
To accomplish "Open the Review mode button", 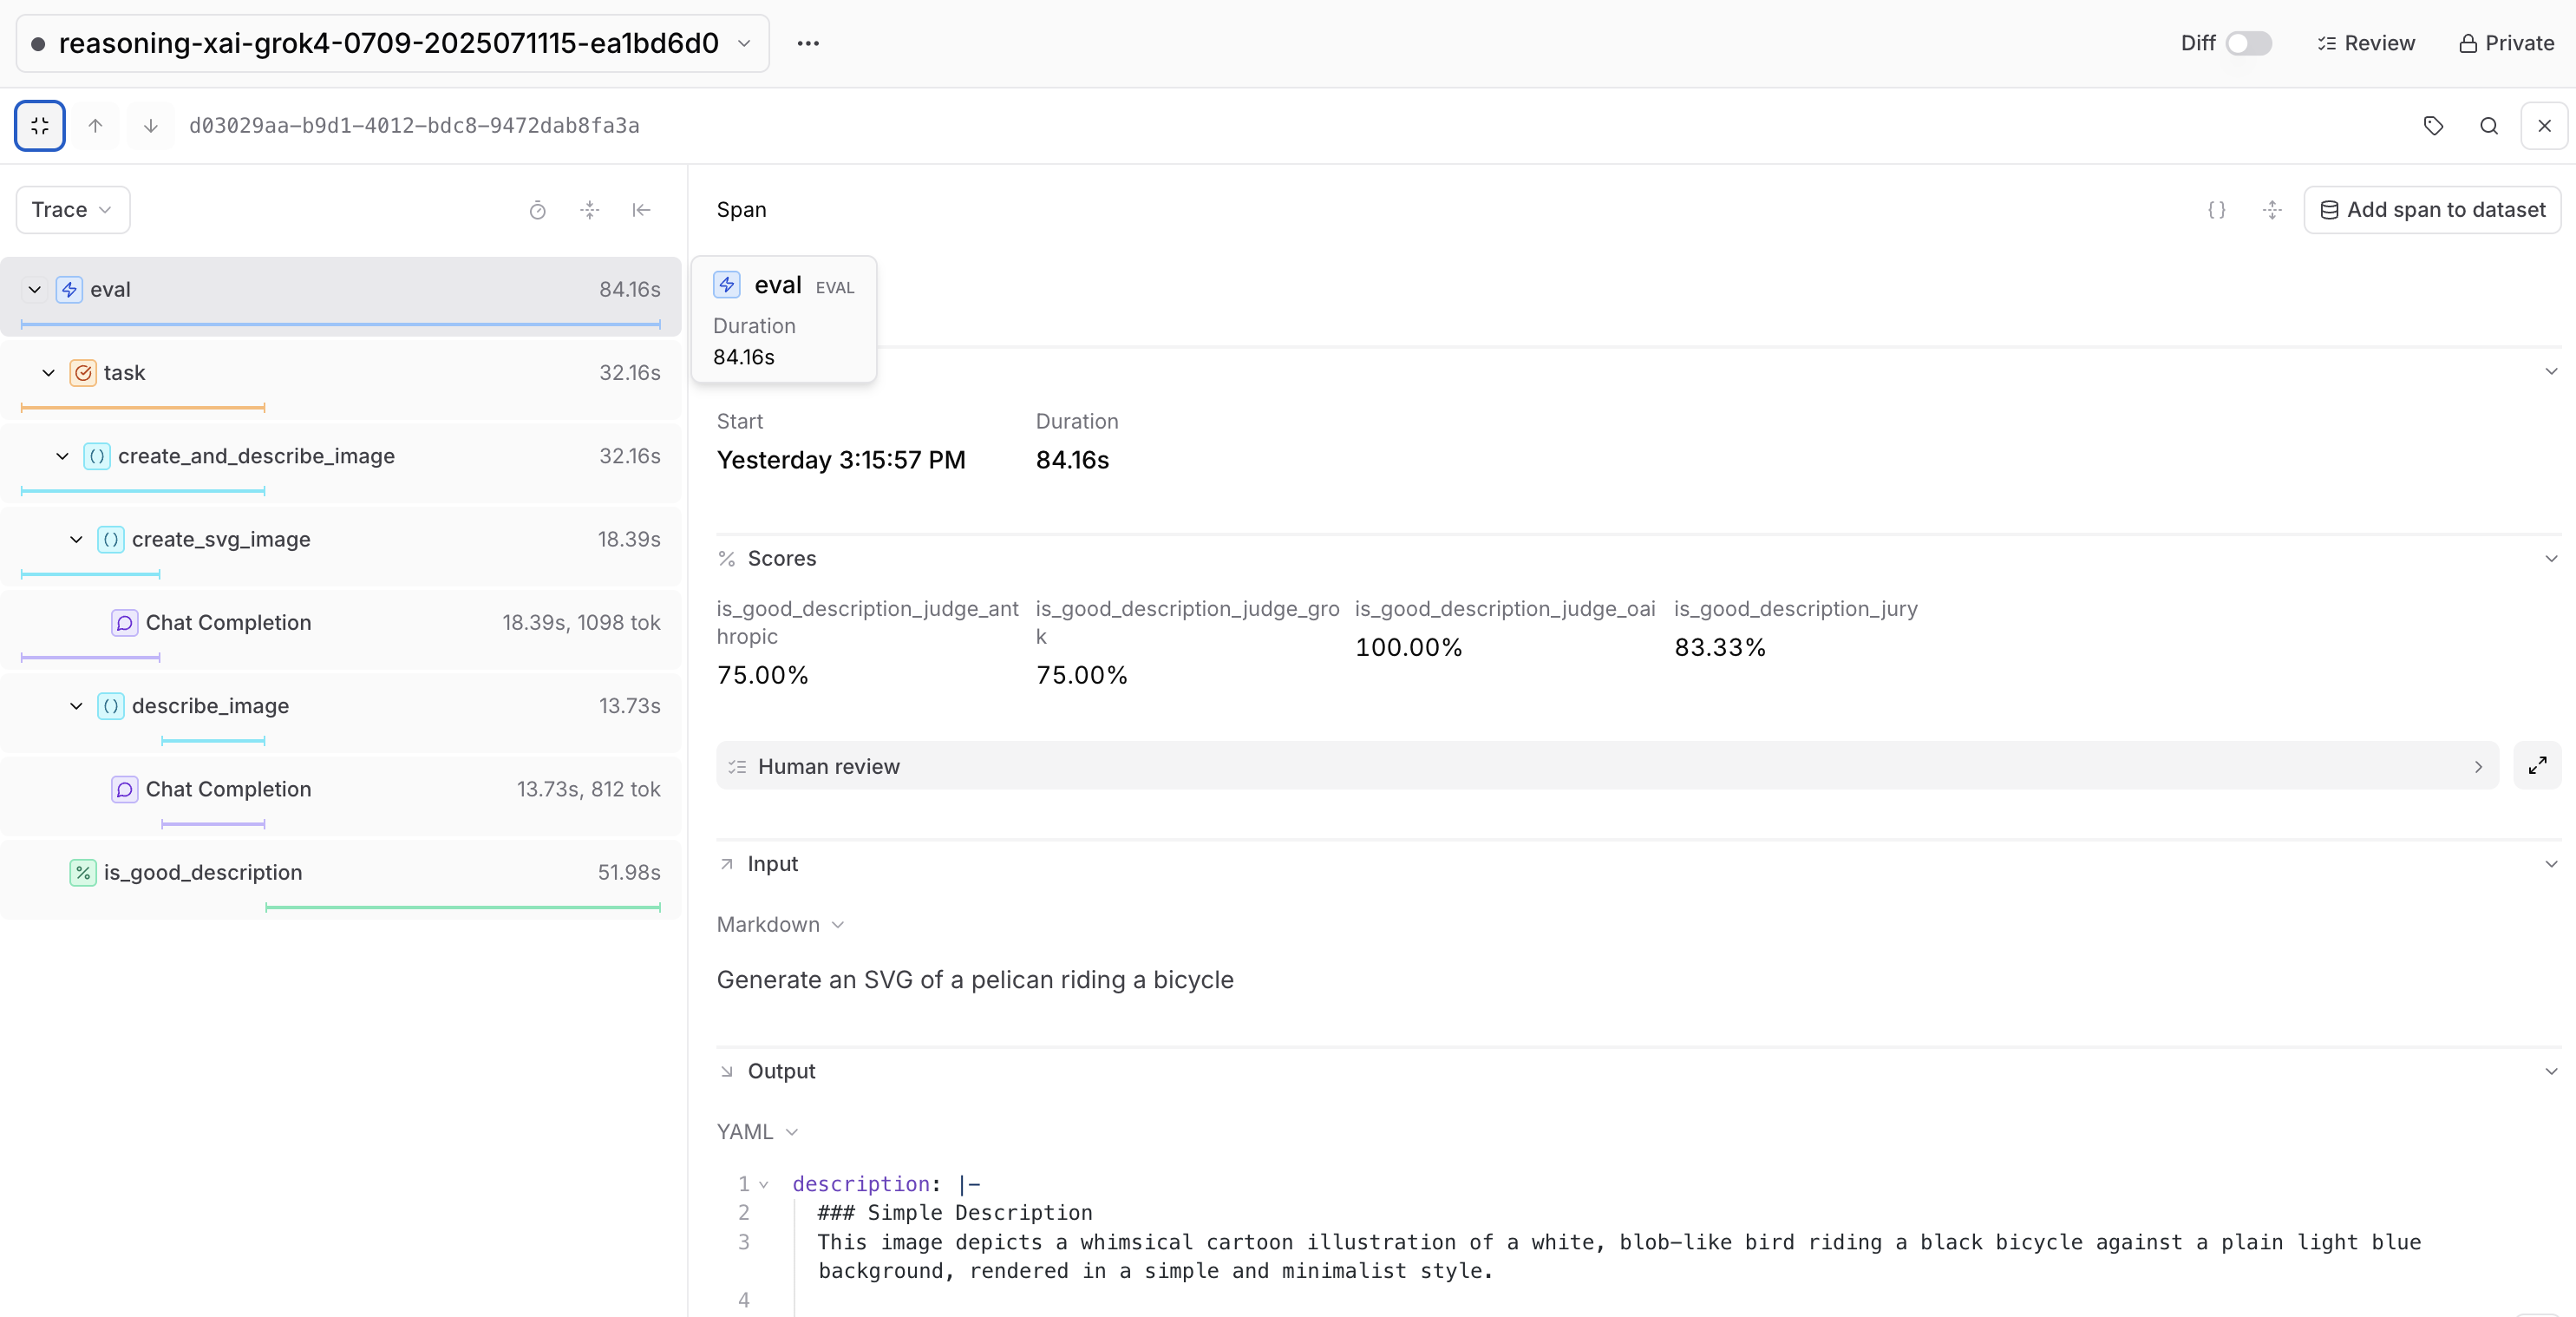I will [2366, 43].
